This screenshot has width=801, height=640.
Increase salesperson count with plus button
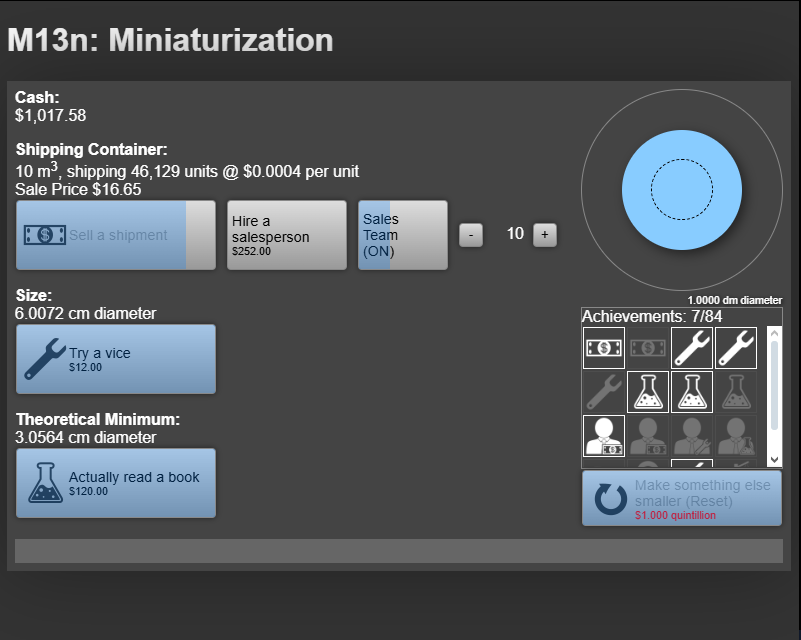coord(544,234)
